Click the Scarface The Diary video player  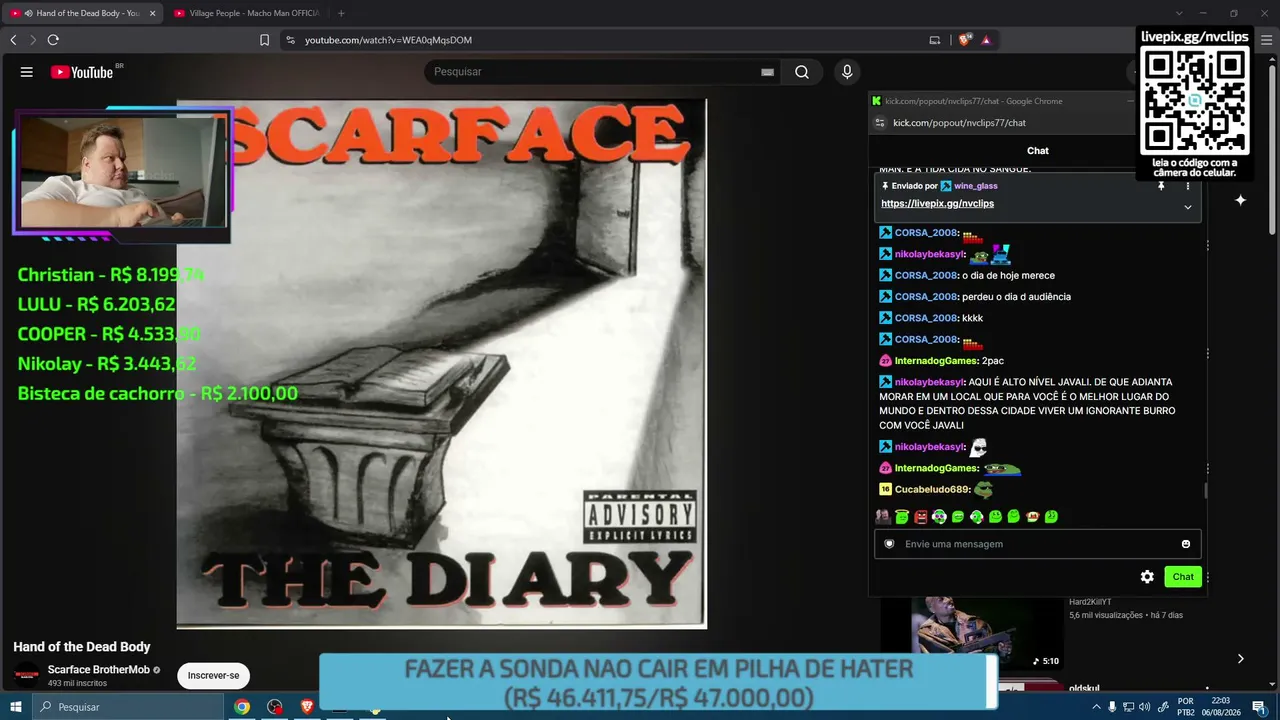tap(441, 364)
